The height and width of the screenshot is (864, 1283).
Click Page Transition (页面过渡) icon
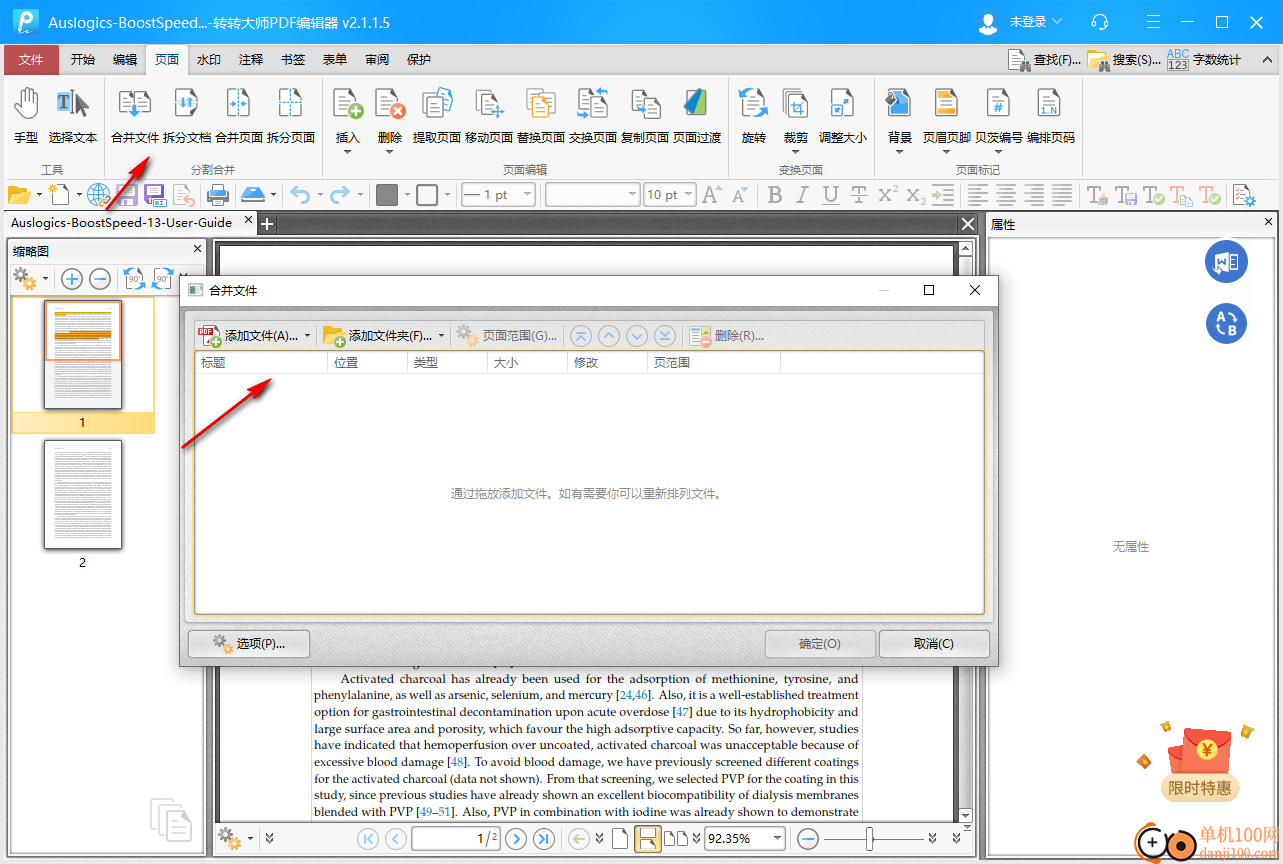coord(697,115)
